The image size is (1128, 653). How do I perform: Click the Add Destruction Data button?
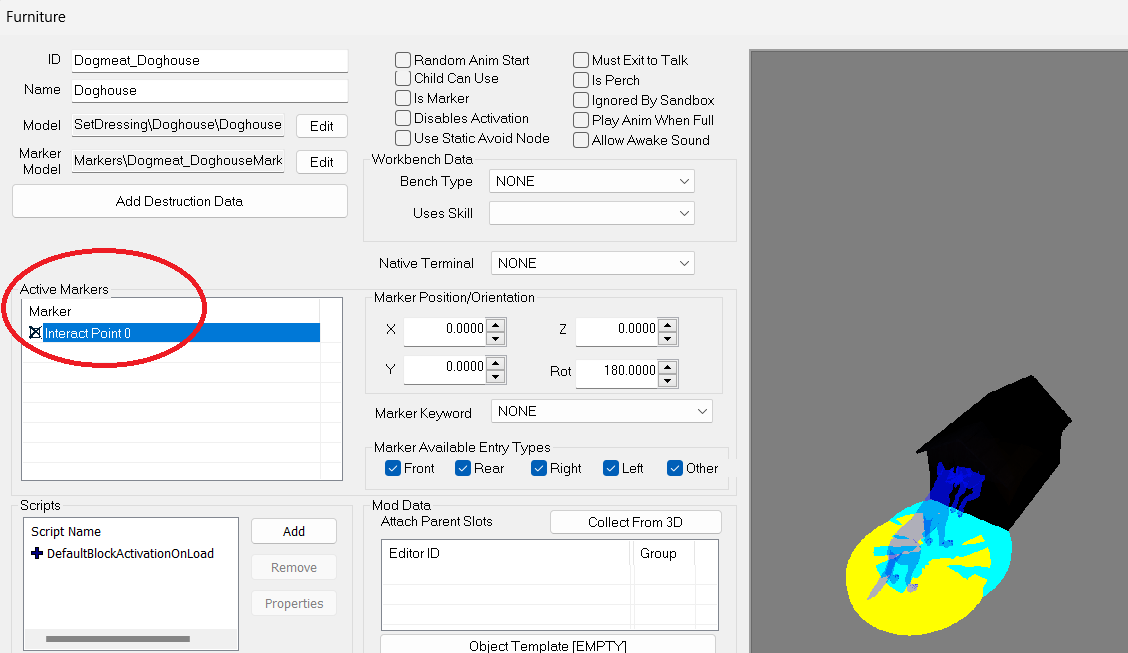coord(180,201)
